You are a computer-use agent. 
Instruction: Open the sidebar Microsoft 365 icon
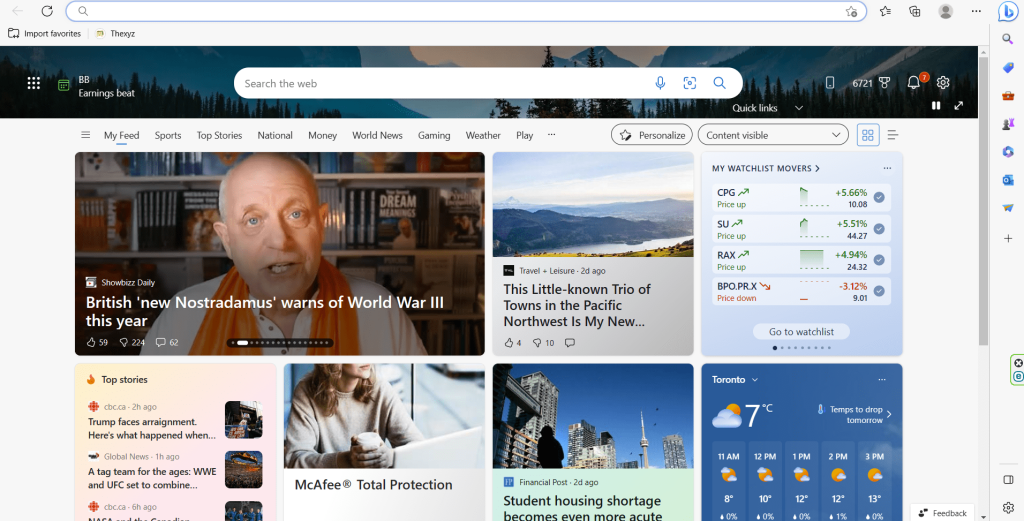coord(1008,151)
